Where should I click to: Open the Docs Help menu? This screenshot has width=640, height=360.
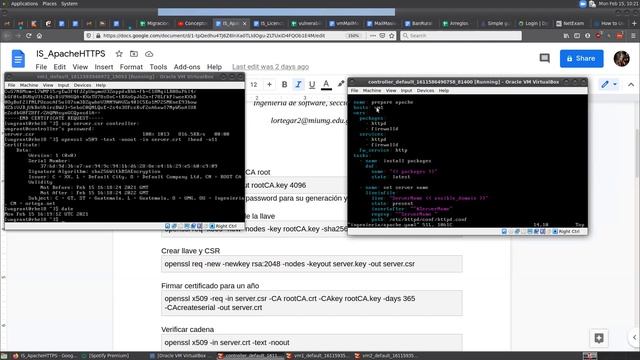[x=214, y=67]
